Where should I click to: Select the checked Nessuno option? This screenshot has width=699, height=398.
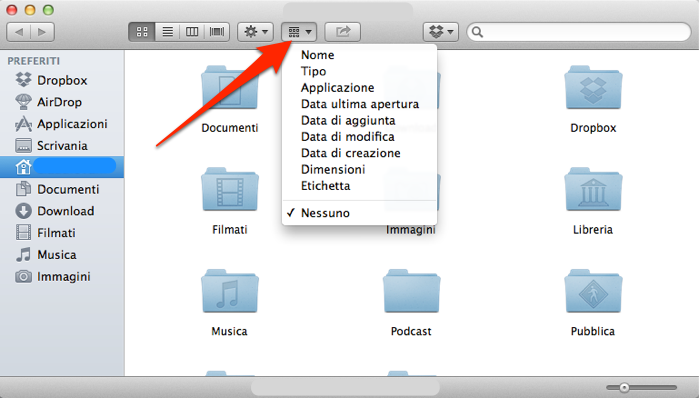click(359, 213)
